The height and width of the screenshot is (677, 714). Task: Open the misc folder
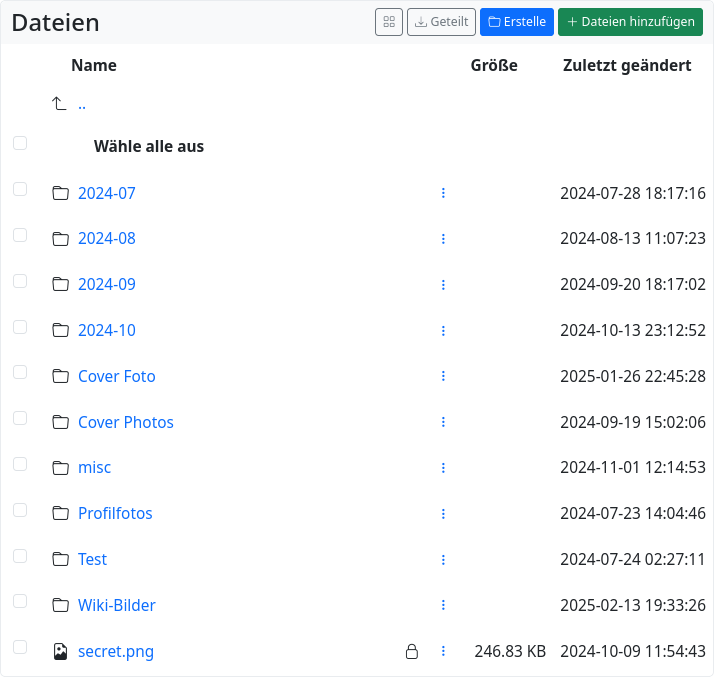click(94, 468)
